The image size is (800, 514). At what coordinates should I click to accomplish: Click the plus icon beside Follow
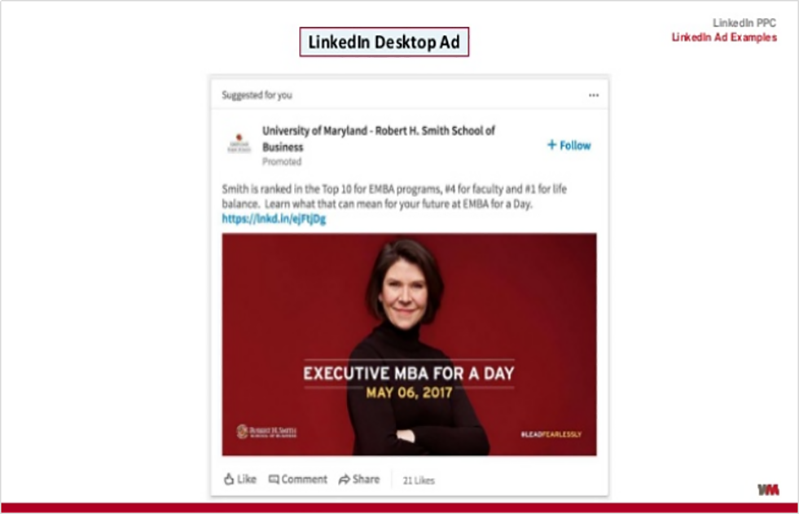pyautogui.click(x=552, y=145)
